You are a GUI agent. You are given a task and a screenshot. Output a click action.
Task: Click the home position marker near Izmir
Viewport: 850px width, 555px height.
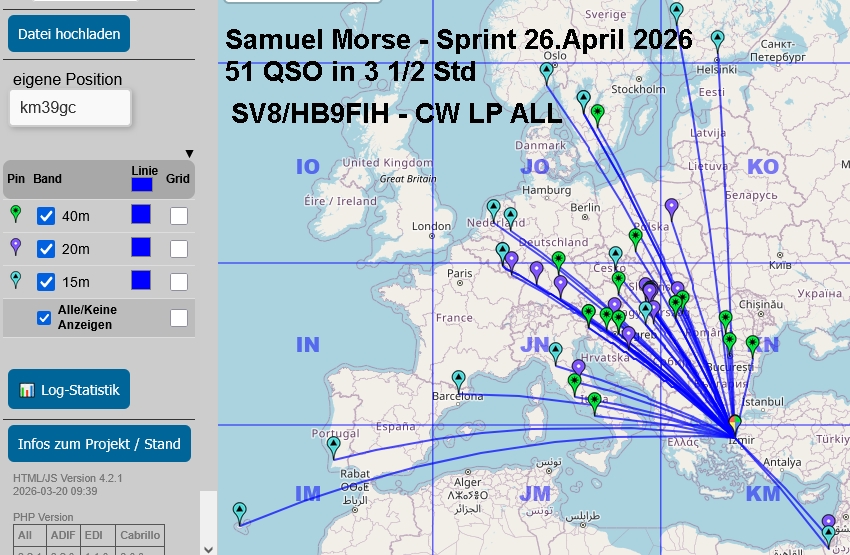(735, 424)
